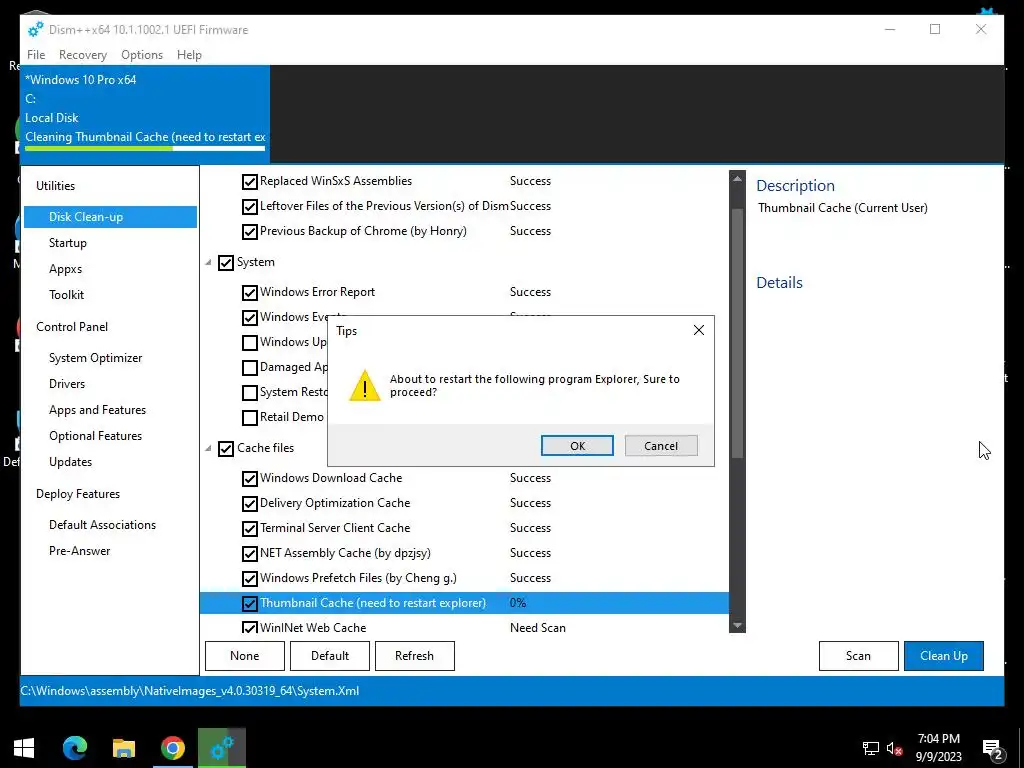Open the Recovery menu
This screenshot has width=1024, height=768.
(83, 55)
